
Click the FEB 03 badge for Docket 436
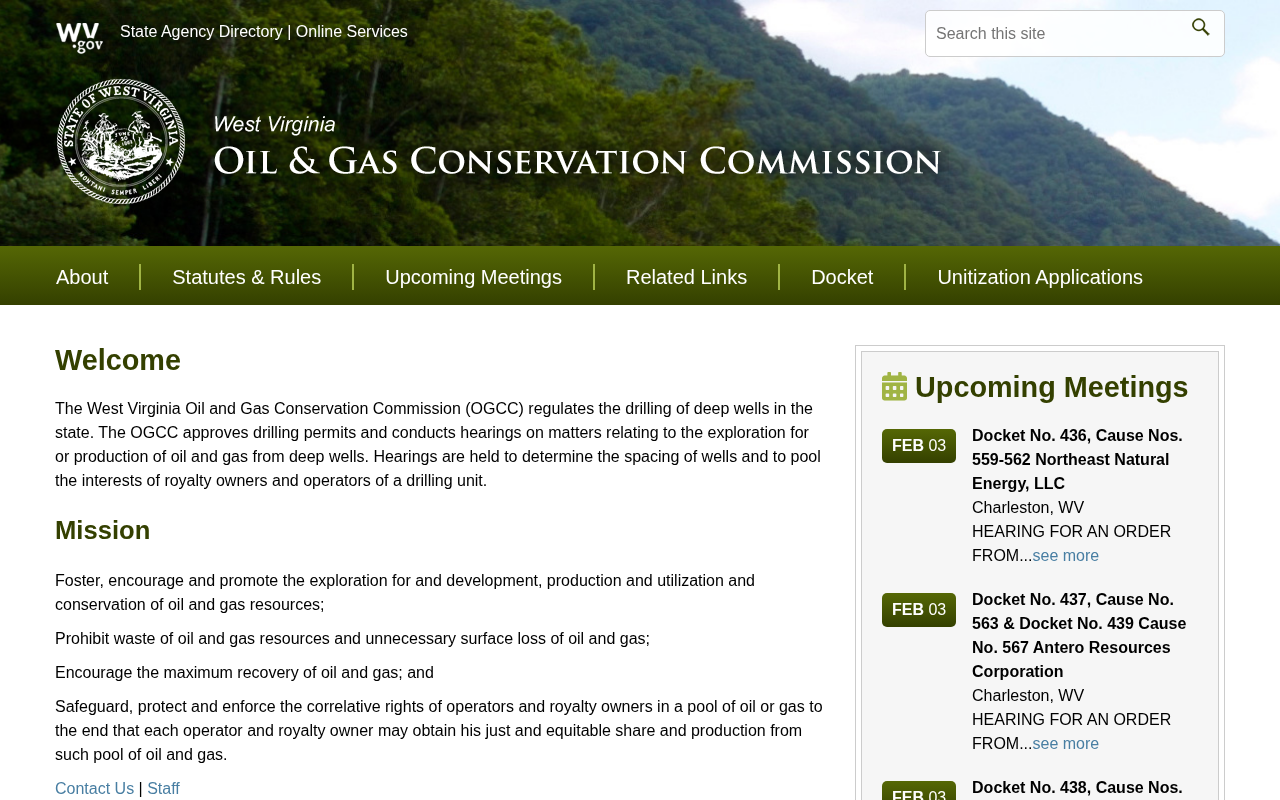tap(919, 446)
